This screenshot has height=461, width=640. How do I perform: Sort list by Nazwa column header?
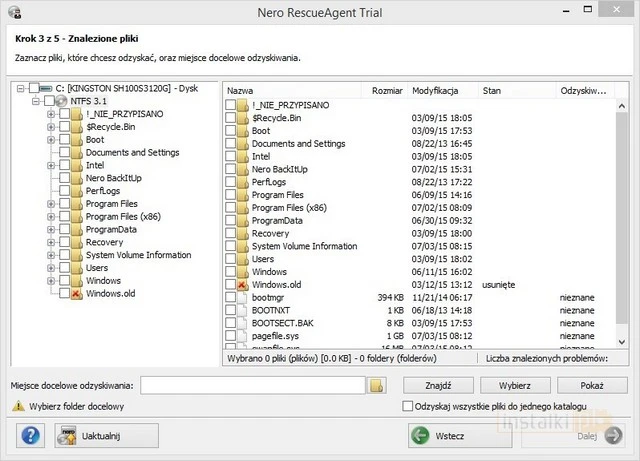(x=295, y=90)
